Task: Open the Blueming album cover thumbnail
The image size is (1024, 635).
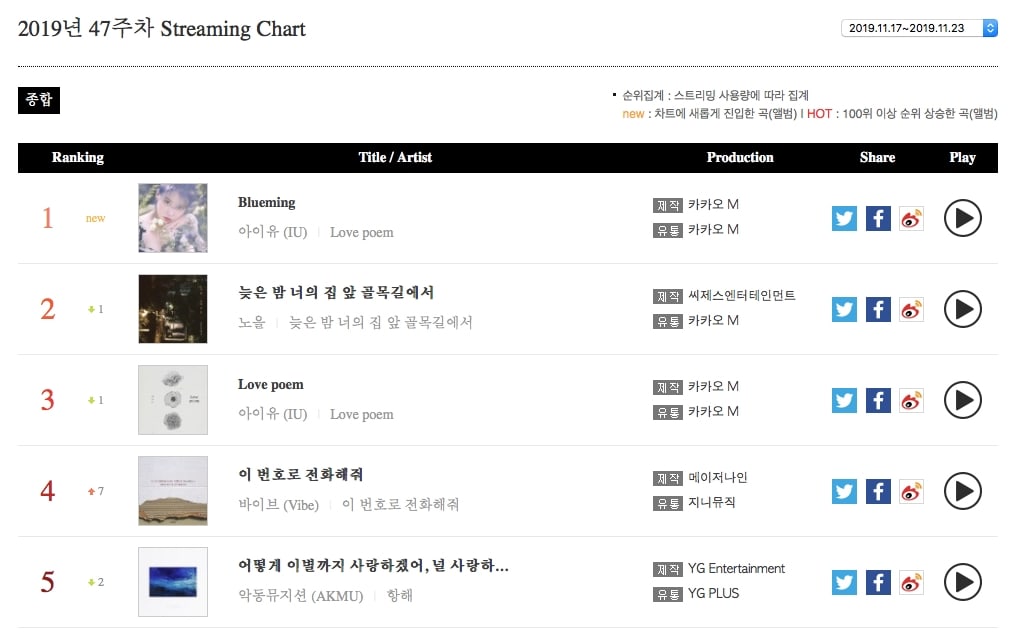Action: coord(173,218)
